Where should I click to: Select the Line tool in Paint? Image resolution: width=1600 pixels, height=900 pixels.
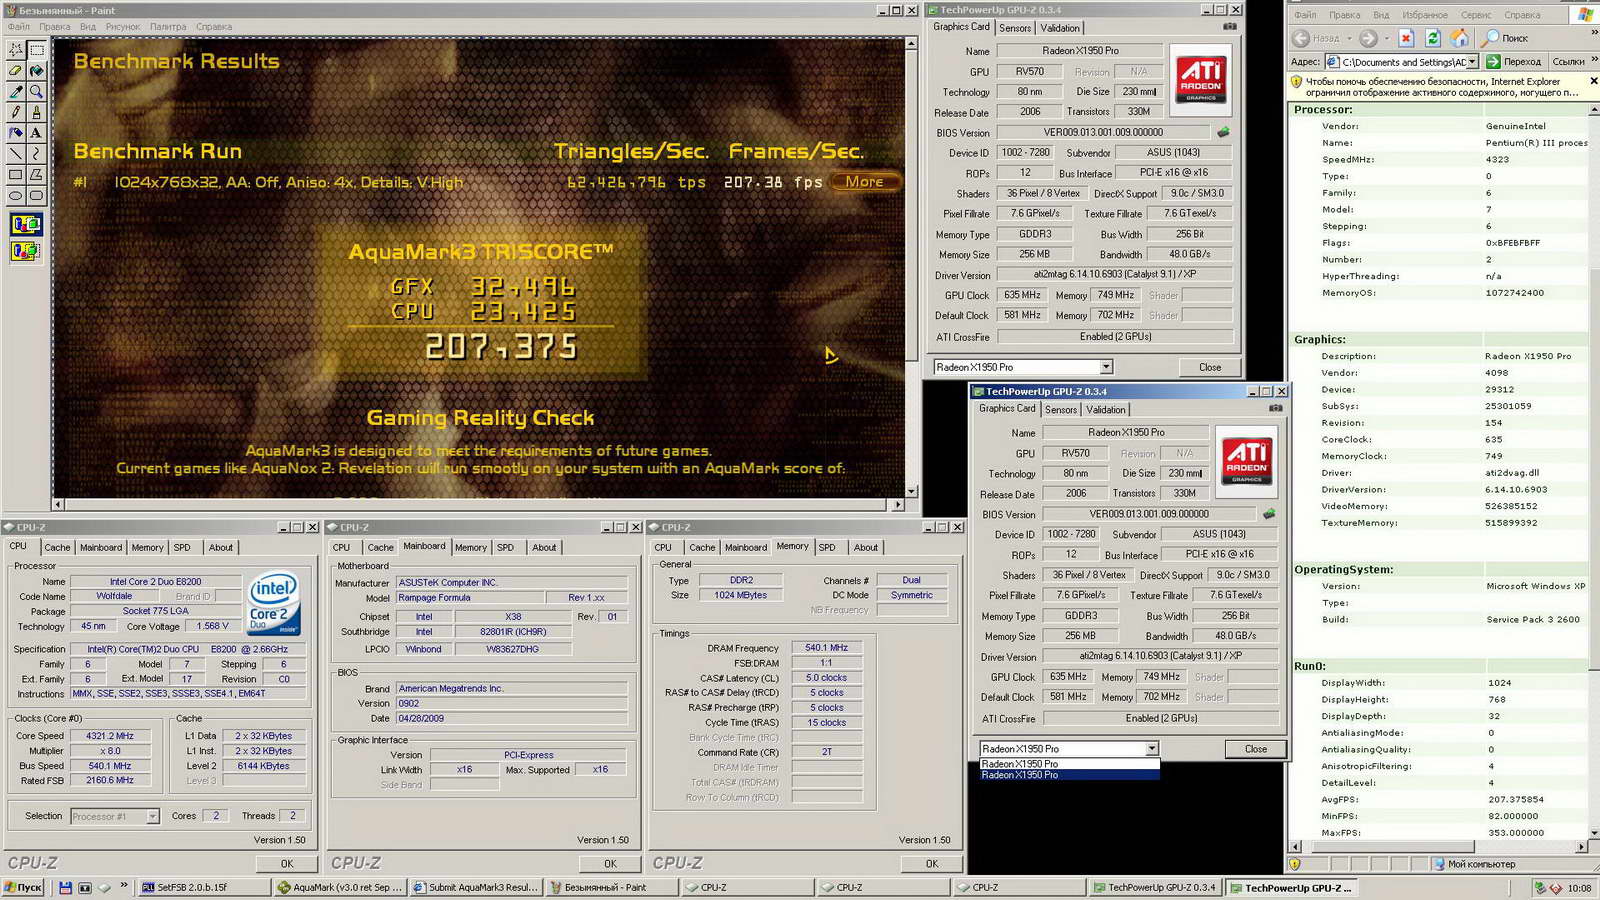coord(16,154)
